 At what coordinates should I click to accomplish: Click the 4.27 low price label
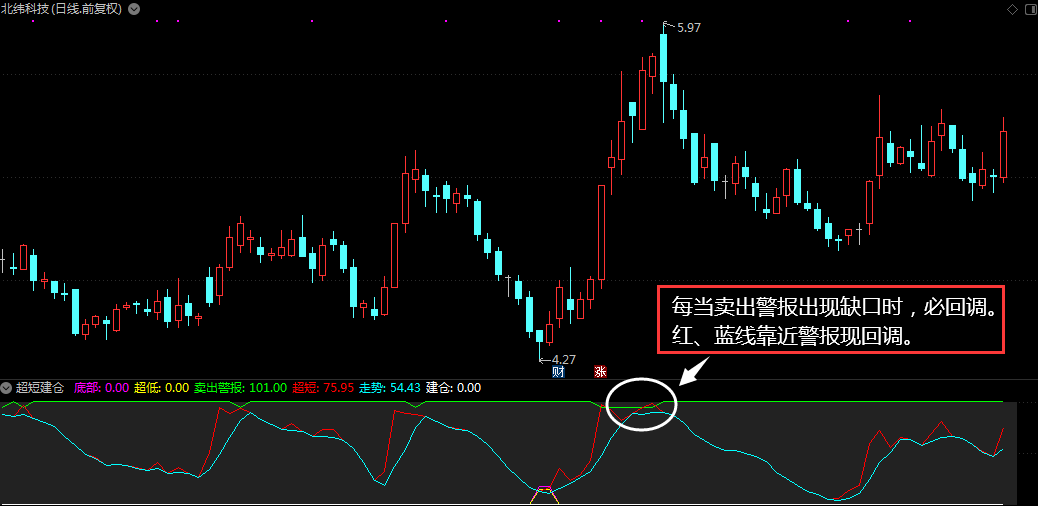563,360
